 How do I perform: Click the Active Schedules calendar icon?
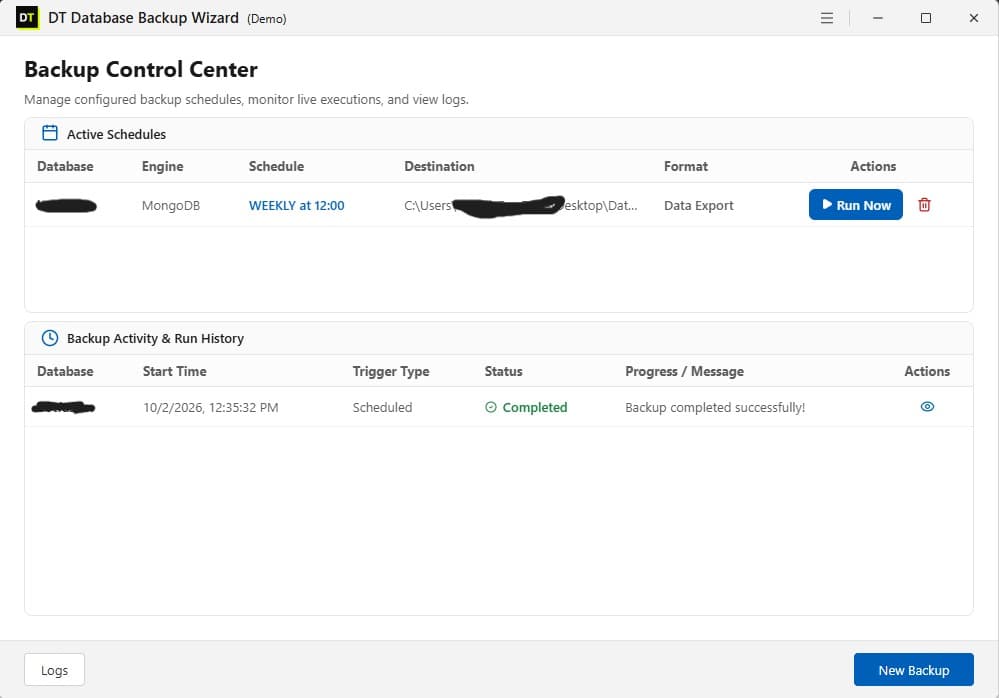(x=50, y=133)
